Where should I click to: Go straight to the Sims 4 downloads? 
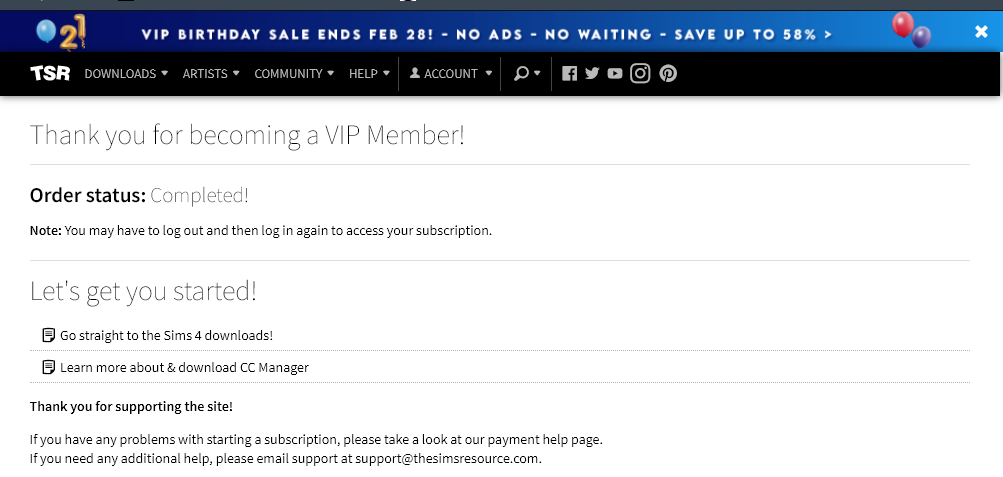point(166,335)
